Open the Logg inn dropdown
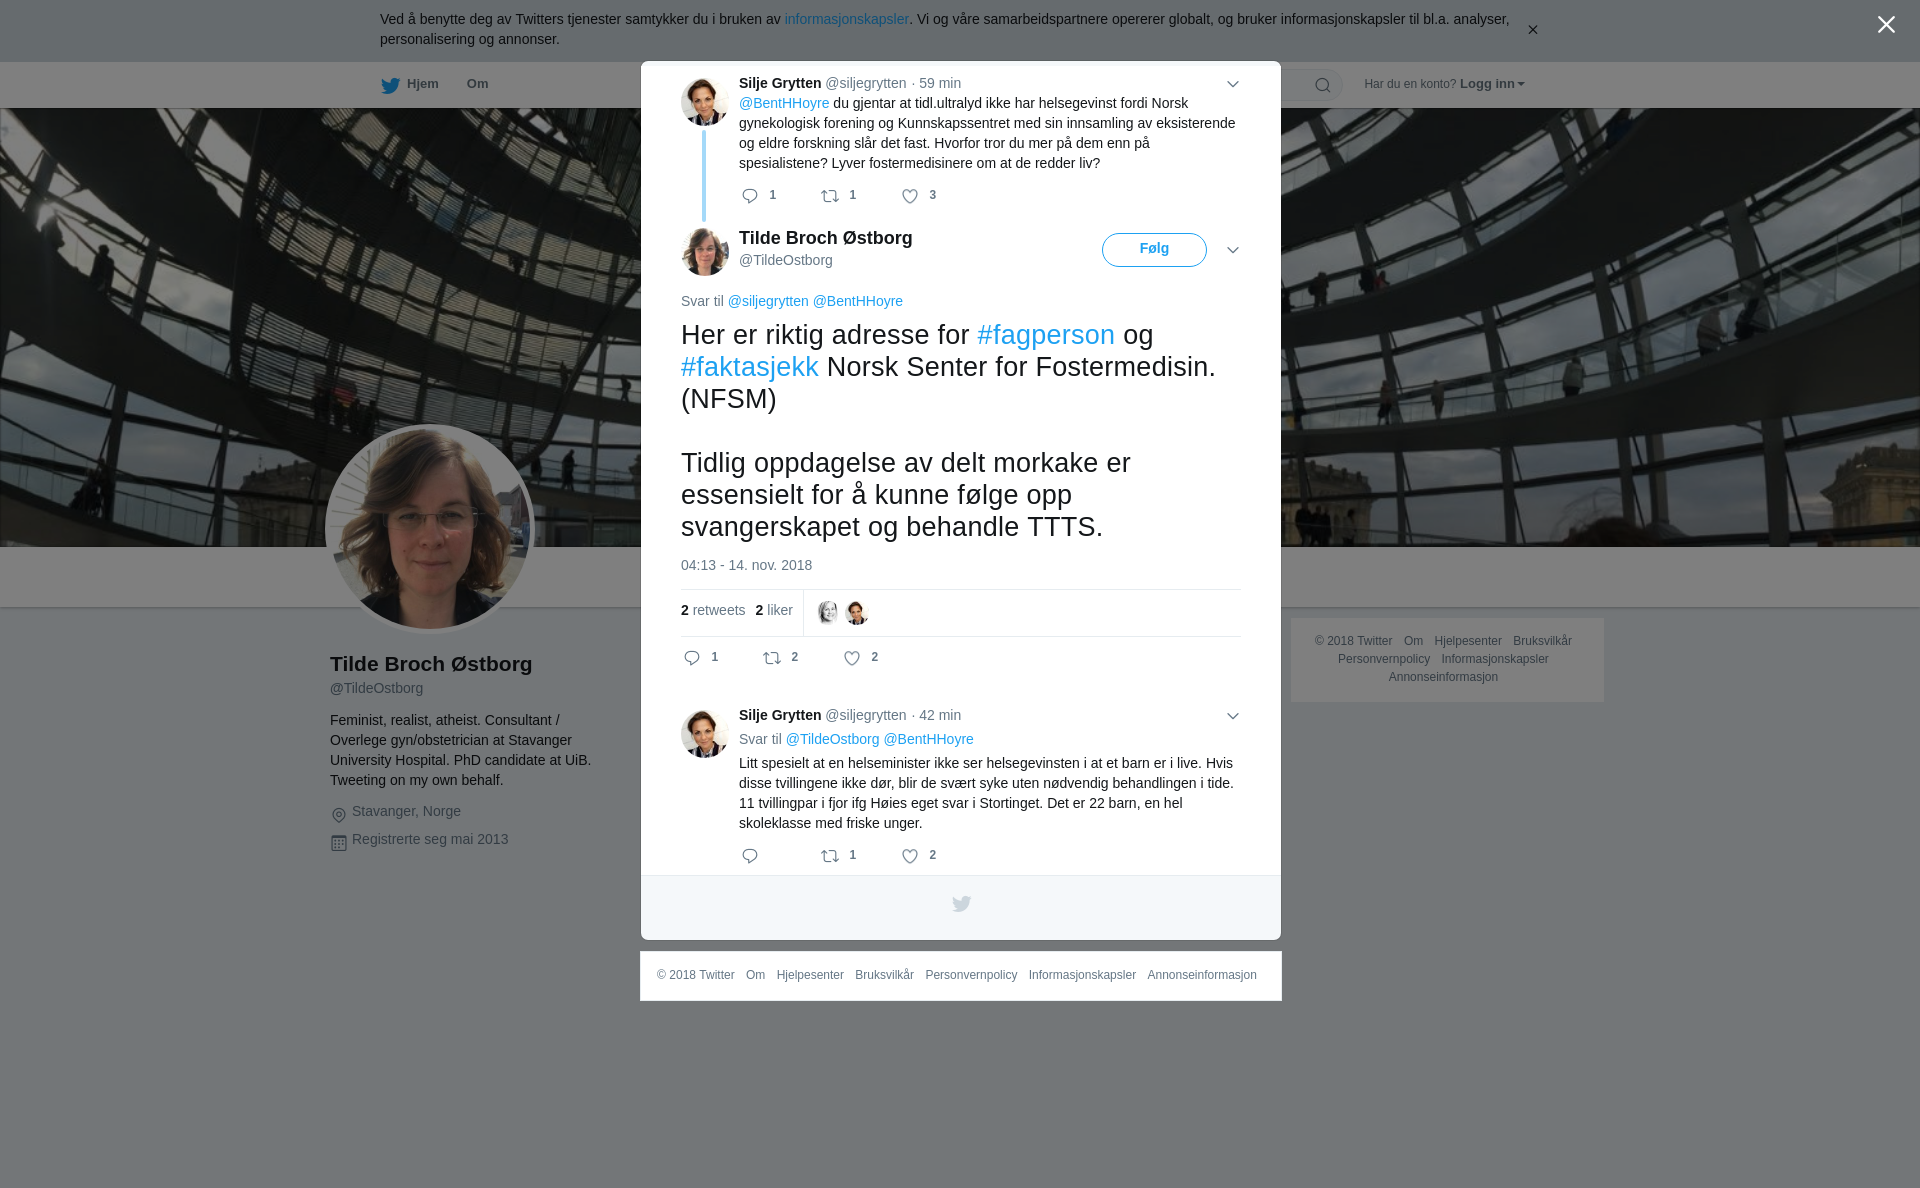1920x1188 pixels. pyautogui.click(x=1492, y=84)
